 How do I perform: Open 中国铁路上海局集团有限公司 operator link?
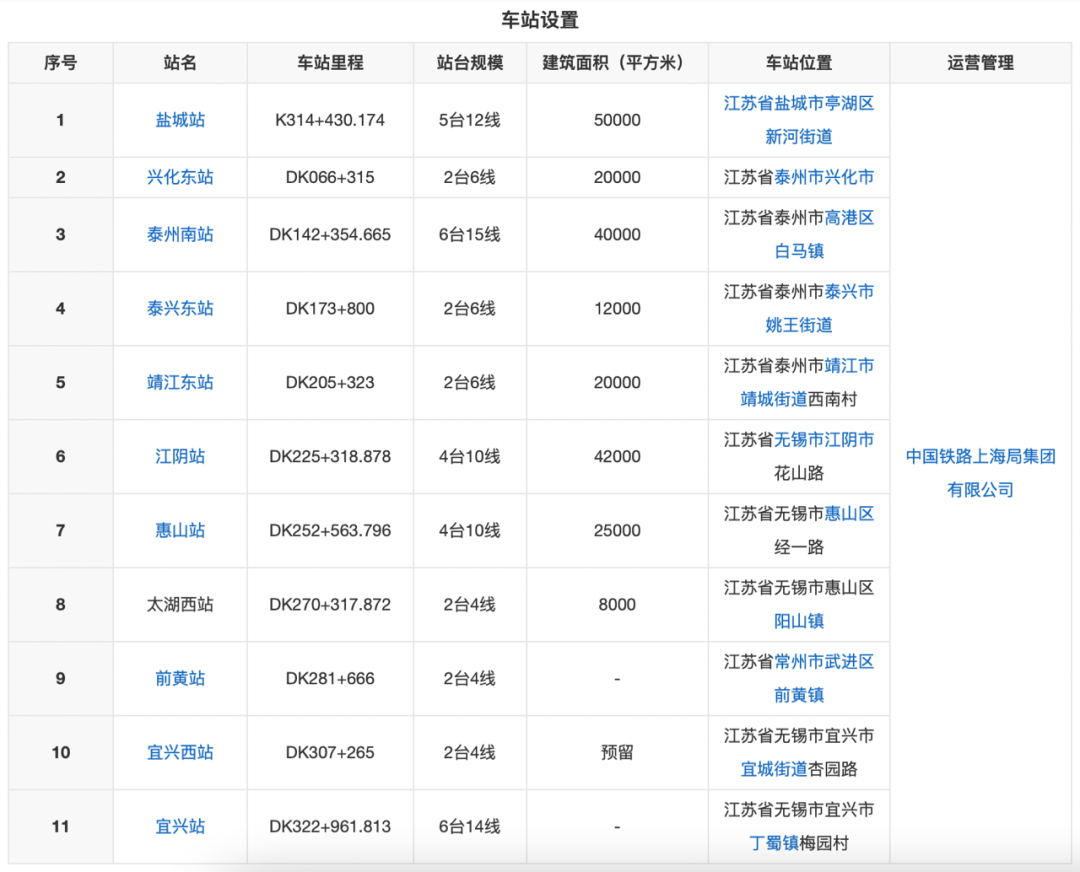click(x=980, y=473)
